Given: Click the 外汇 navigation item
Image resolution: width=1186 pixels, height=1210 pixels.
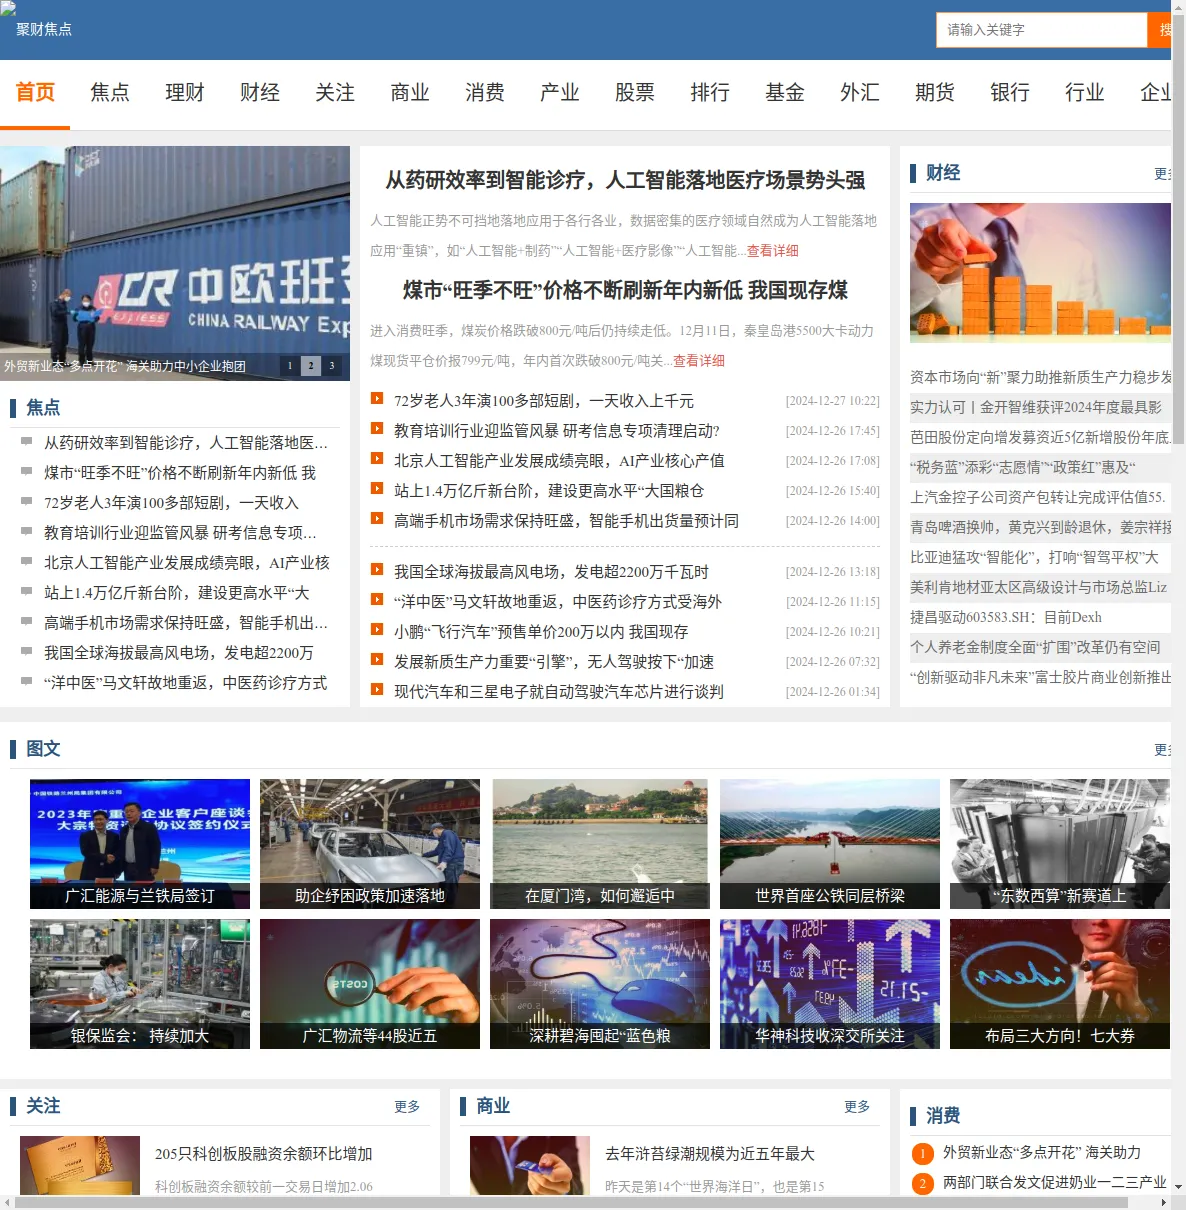Looking at the screenshot, I should [x=860, y=93].
